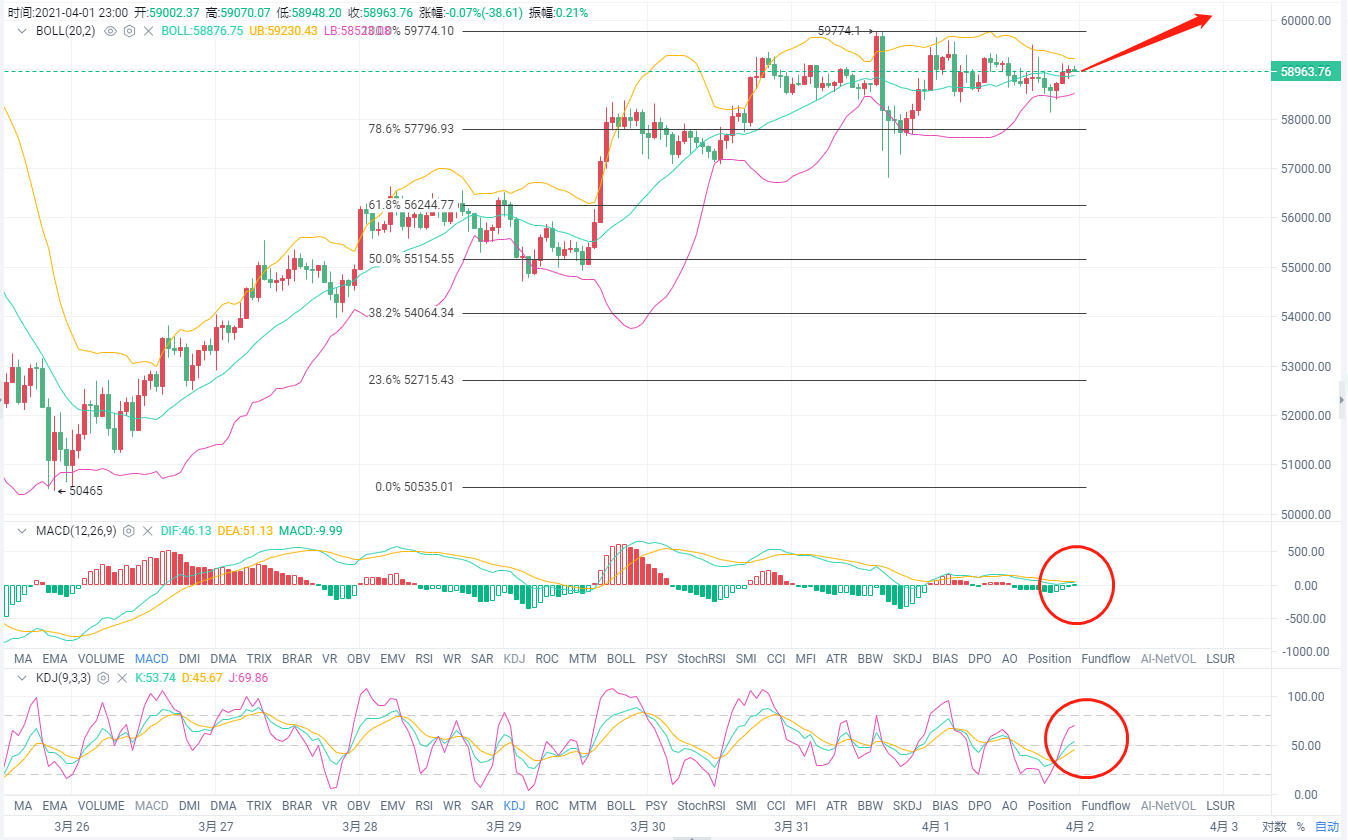Select EMV in the KDJ panel bottom row
Viewport: 1348px width, 840px height.
[392, 806]
